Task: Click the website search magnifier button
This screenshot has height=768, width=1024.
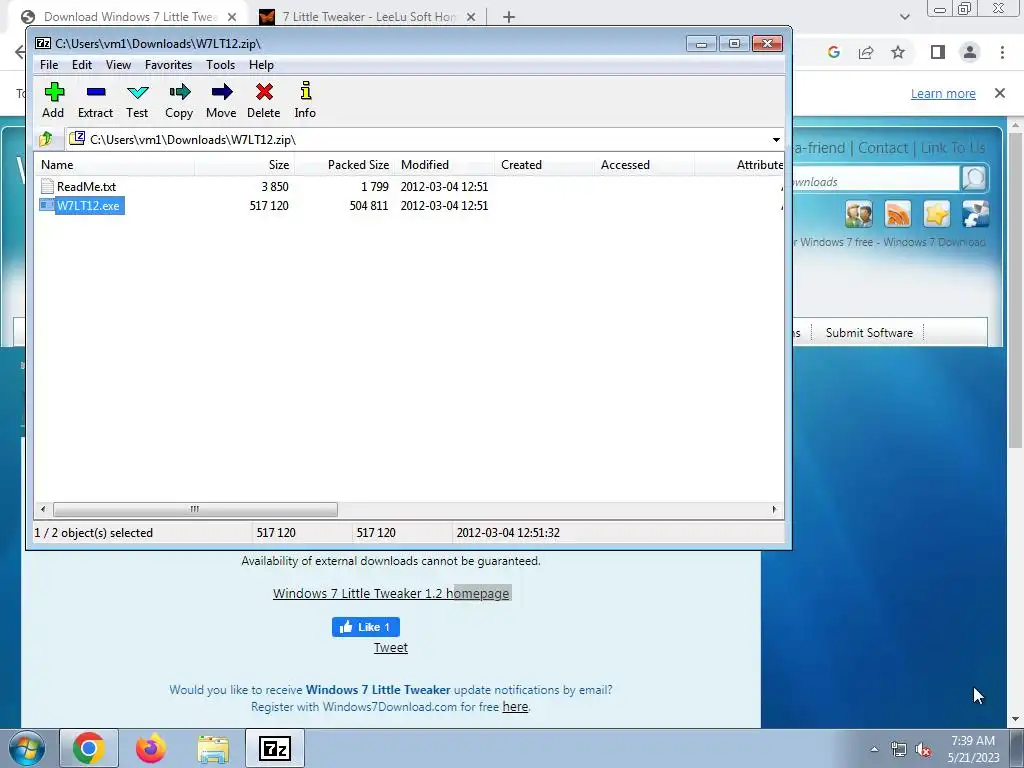Action: [x=974, y=178]
